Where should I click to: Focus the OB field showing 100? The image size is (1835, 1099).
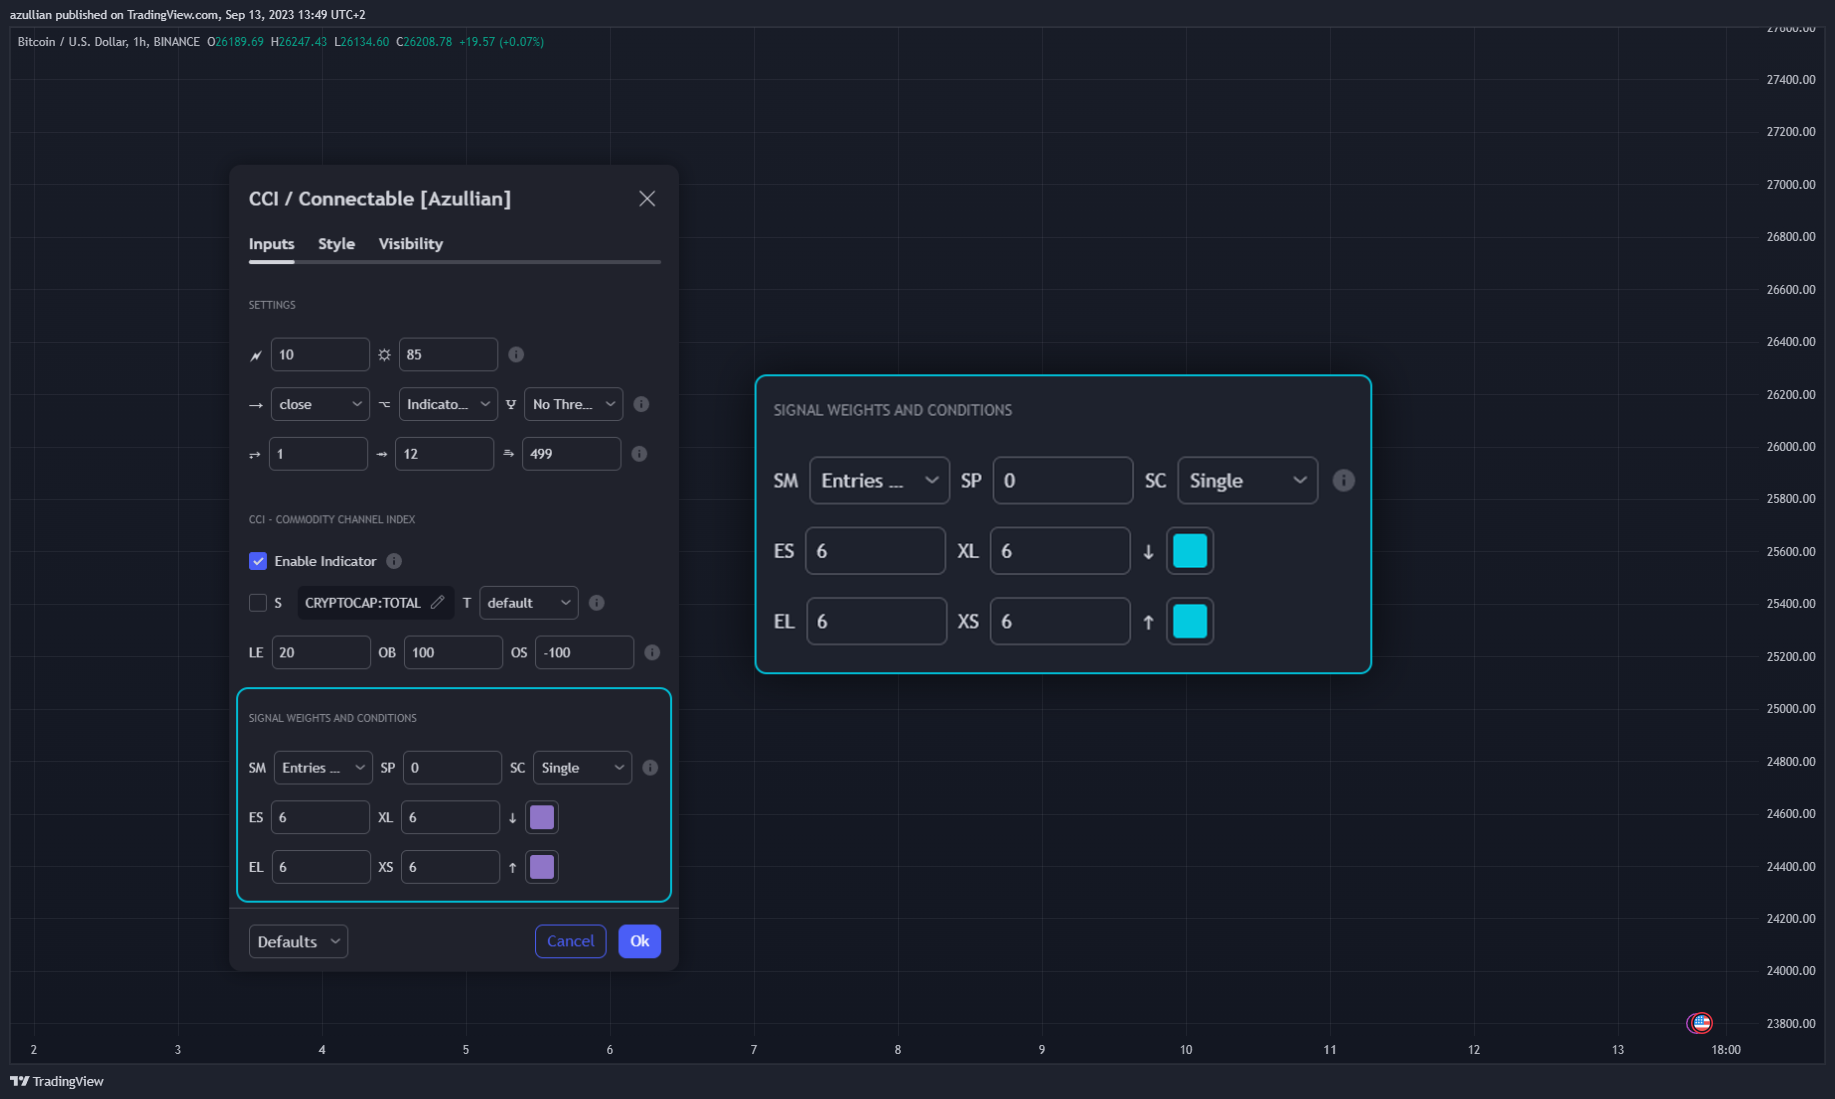coord(453,652)
